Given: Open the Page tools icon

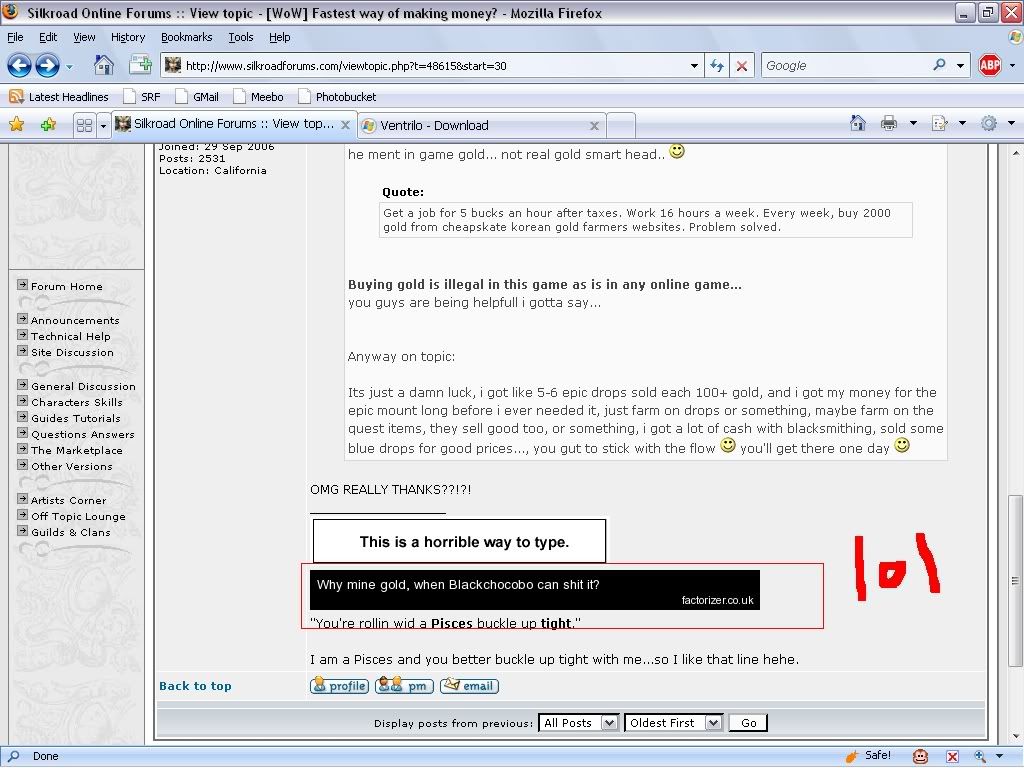Looking at the screenshot, I should [940, 123].
